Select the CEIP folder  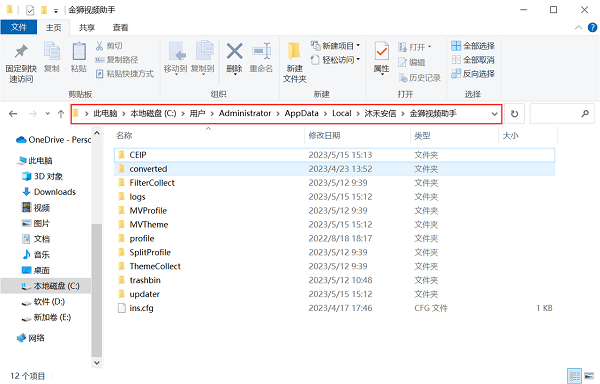pyautogui.click(x=334, y=155)
